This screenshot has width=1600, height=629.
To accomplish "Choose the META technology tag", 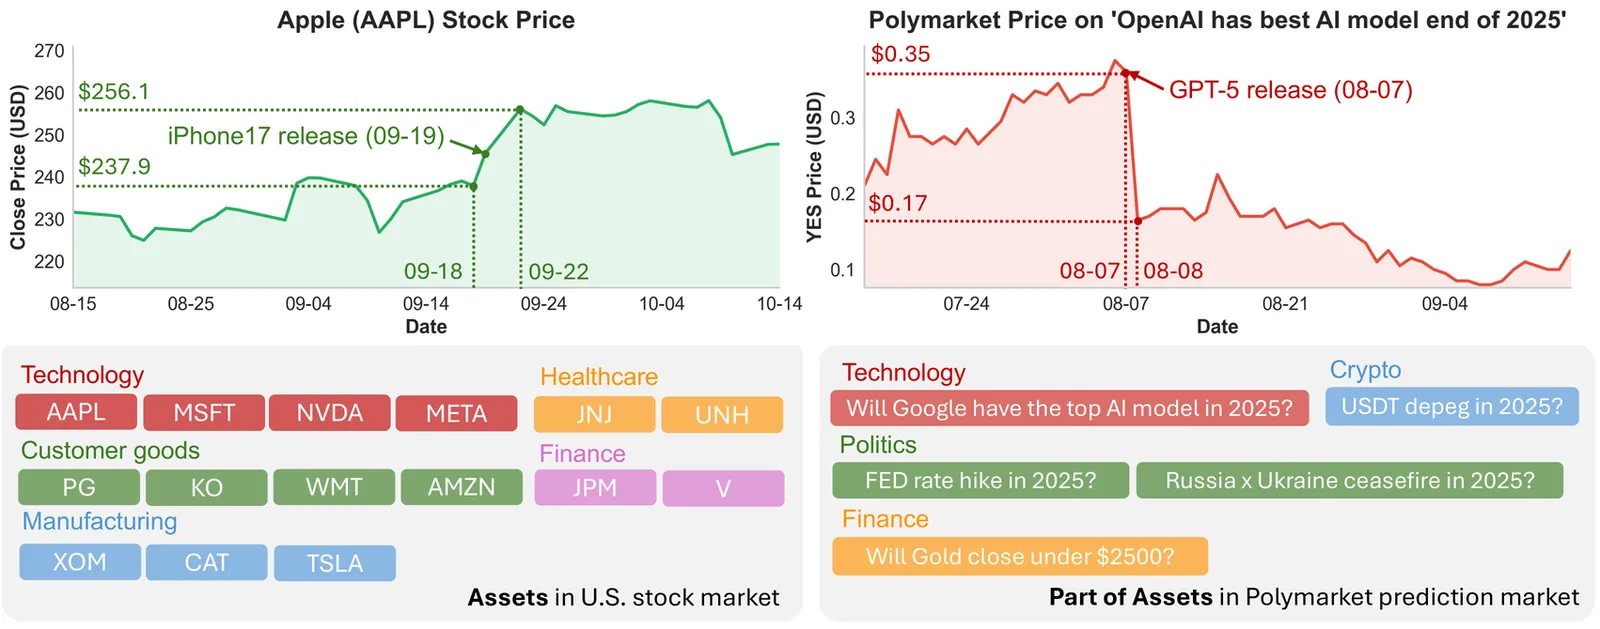I will coord(457,413).
